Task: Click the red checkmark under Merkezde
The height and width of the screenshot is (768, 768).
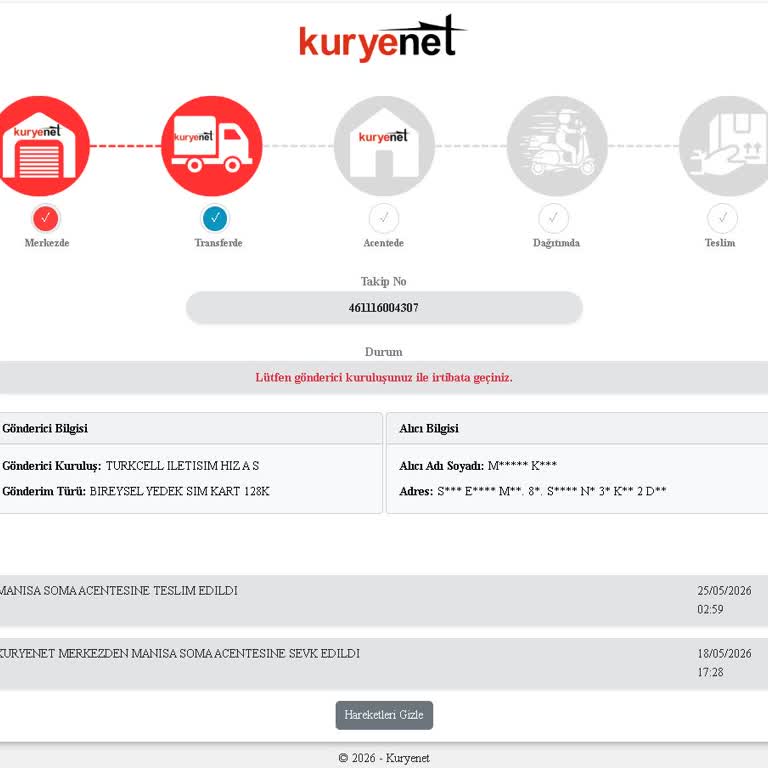Action: tap(46, 218)
